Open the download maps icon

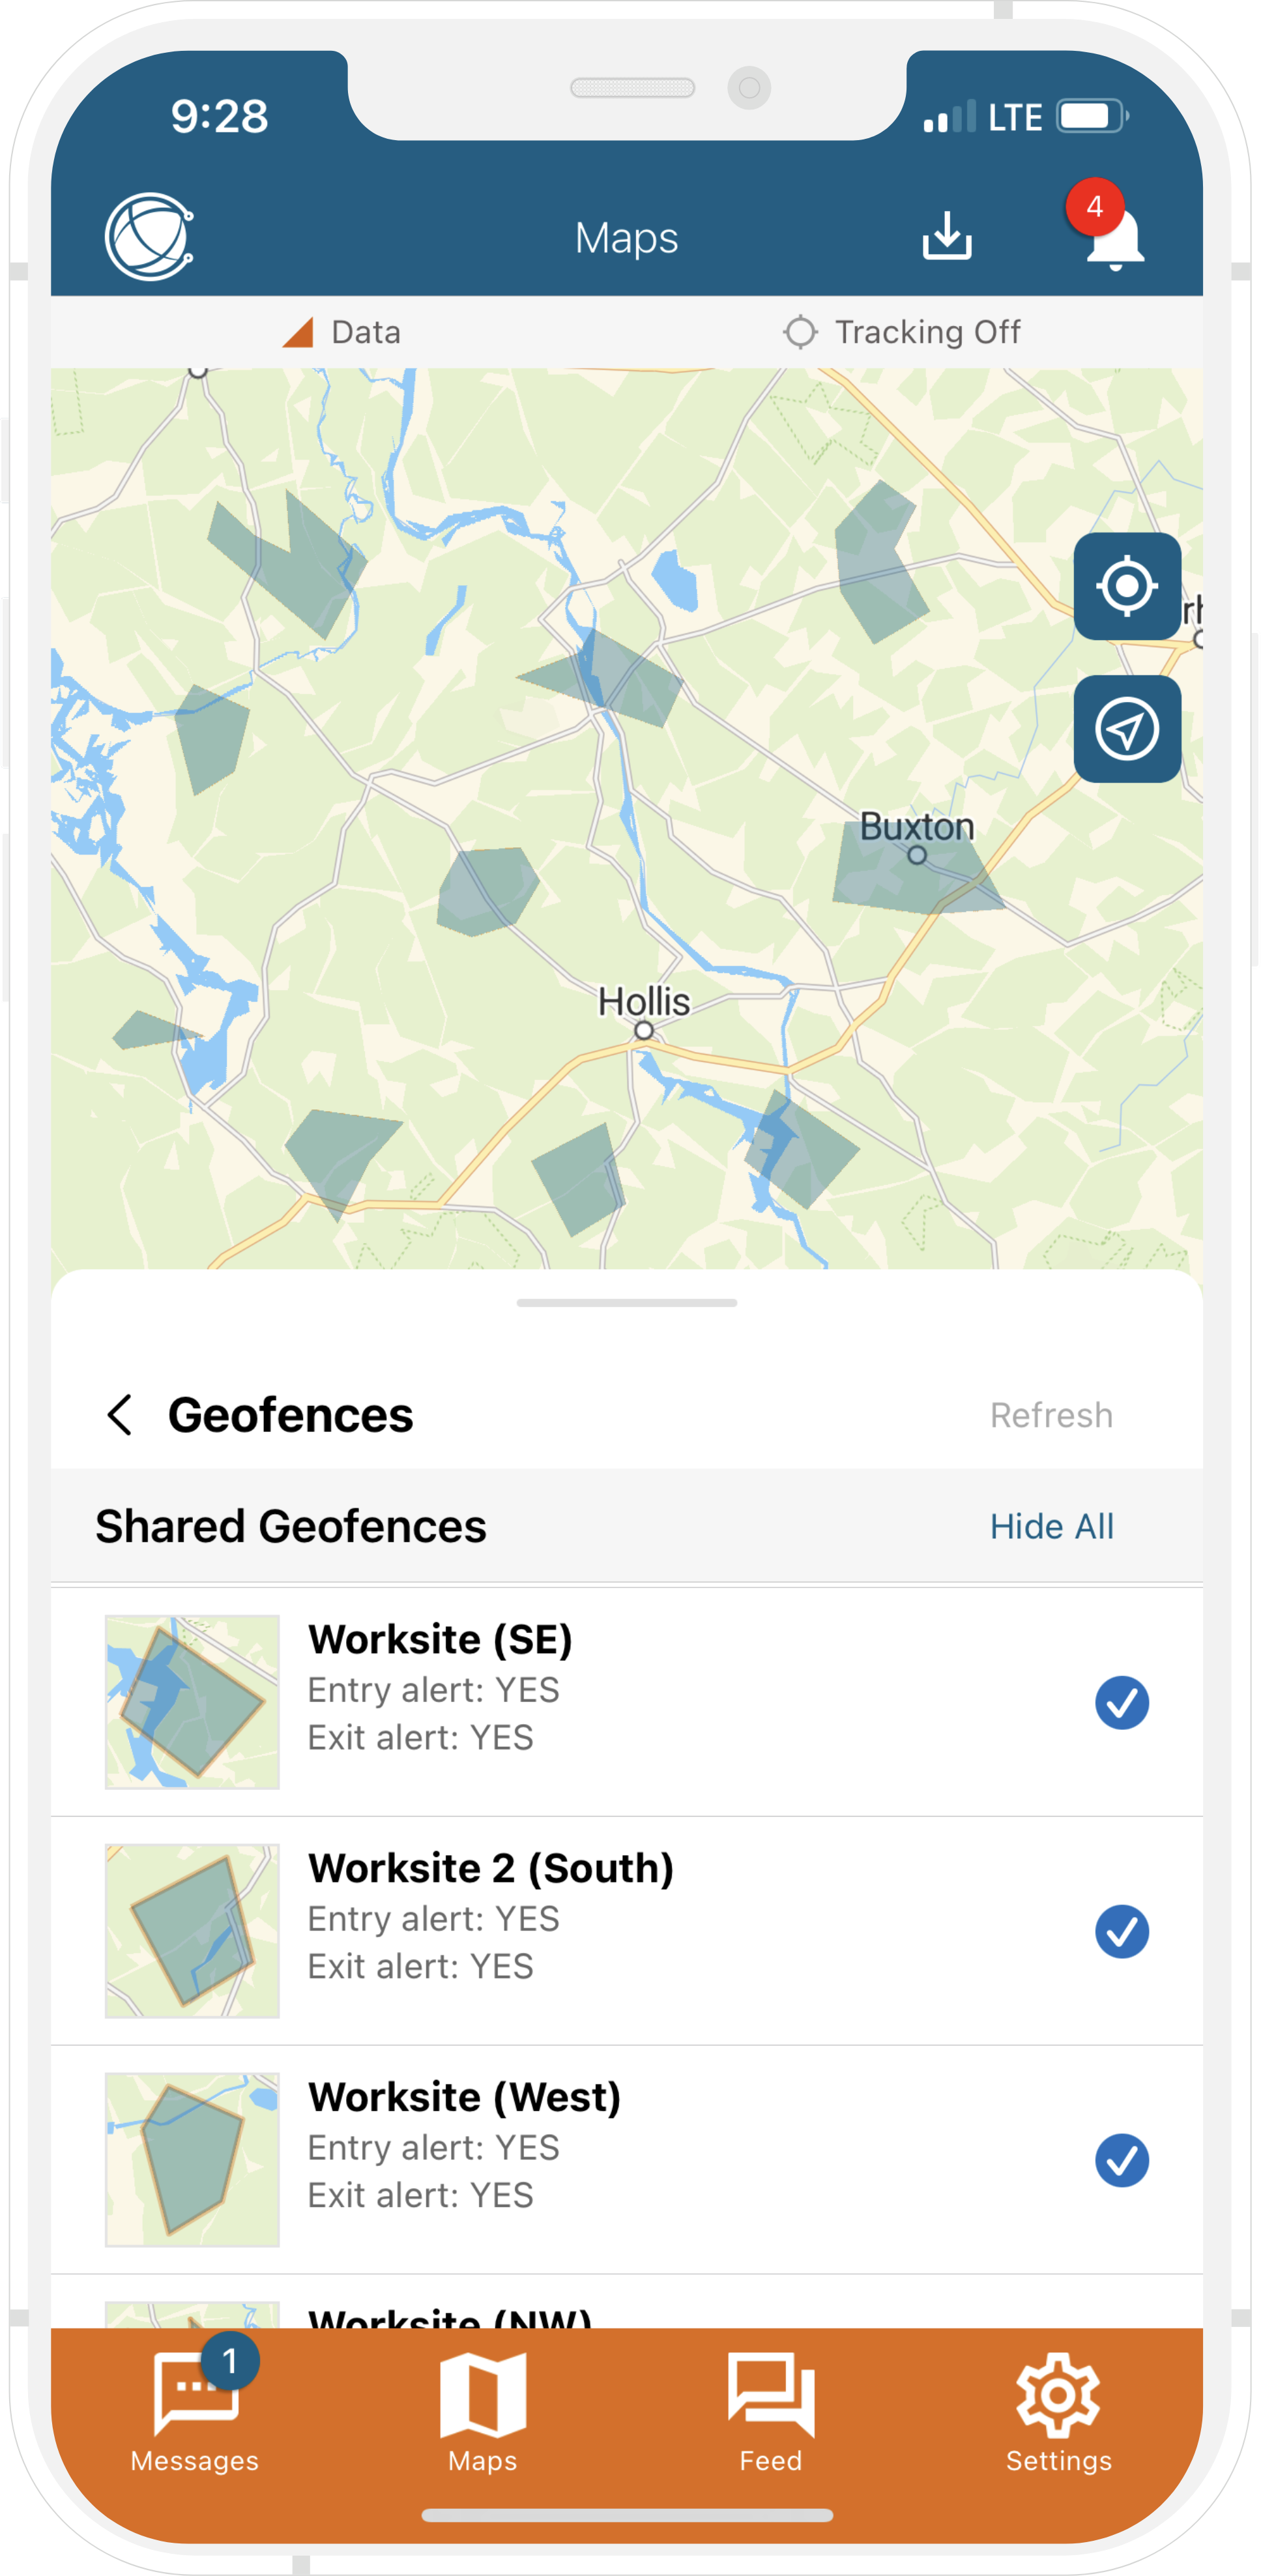point(946,237)
